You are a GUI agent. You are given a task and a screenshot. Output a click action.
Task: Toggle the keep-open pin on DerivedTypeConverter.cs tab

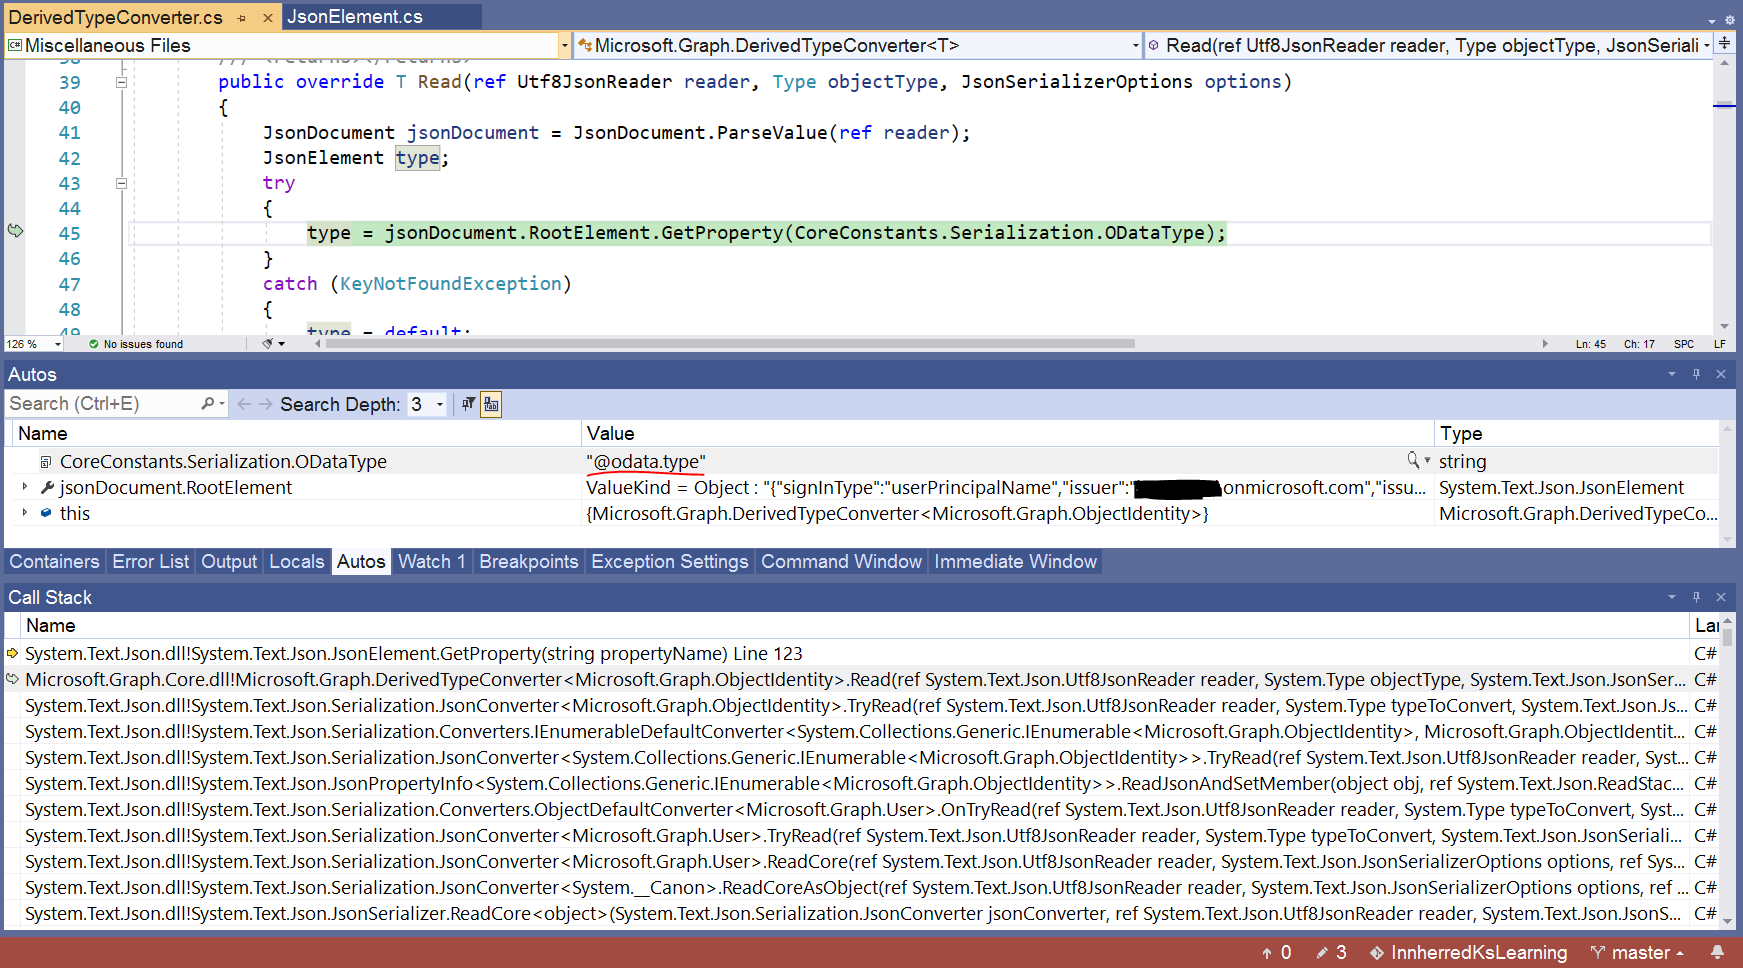click(240, 17)
